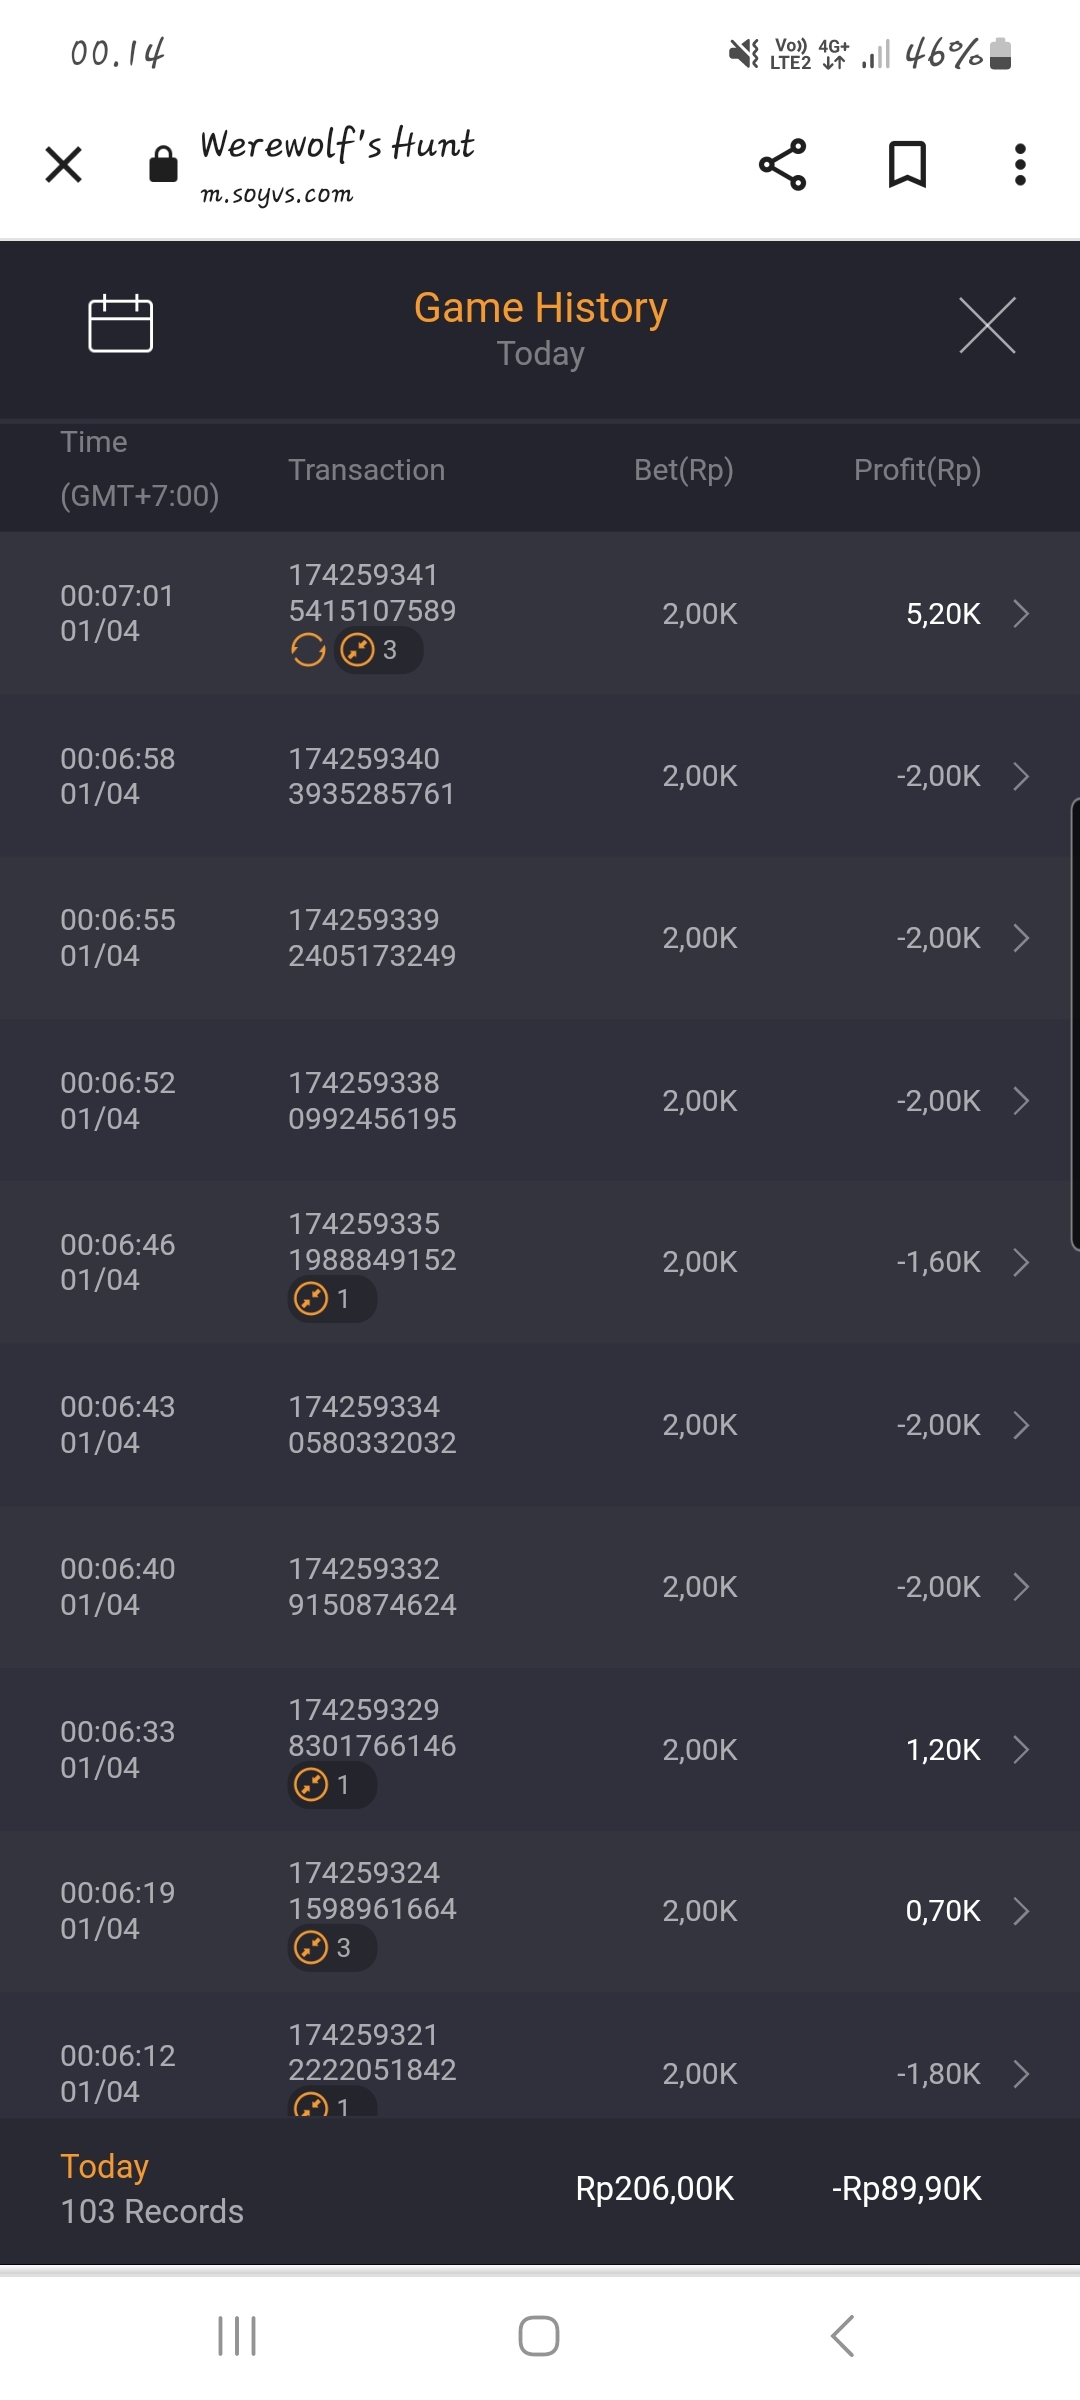Expand the 00:06:58 transaction details
1080x2400 pixels.
click(x=1020, y=776)
